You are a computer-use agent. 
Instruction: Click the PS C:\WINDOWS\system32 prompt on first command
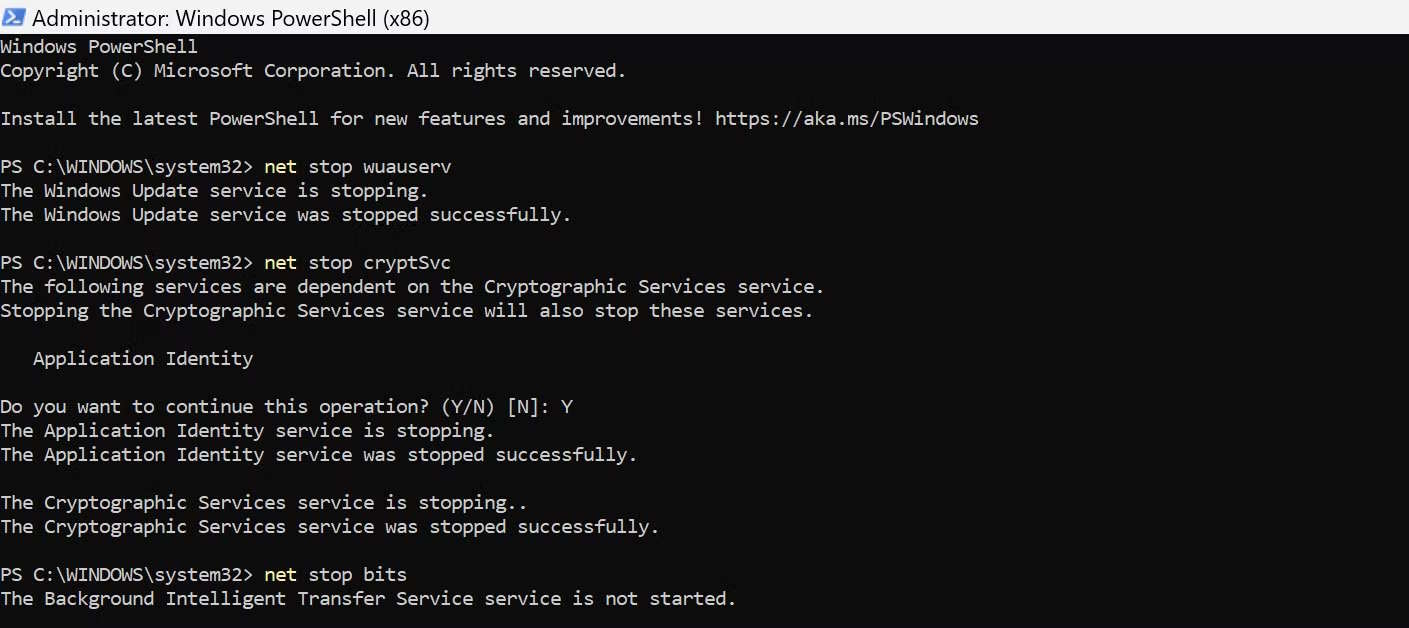pyautogui.click(x=126, y=166)
